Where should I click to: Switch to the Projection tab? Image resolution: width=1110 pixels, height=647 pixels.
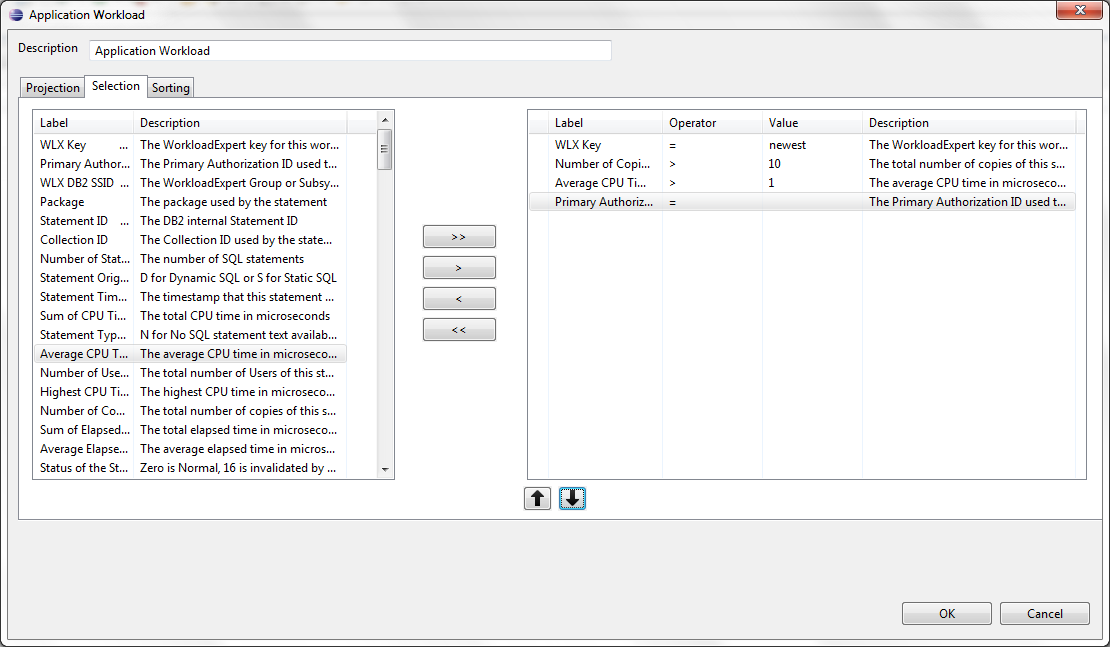coord(52,88)
